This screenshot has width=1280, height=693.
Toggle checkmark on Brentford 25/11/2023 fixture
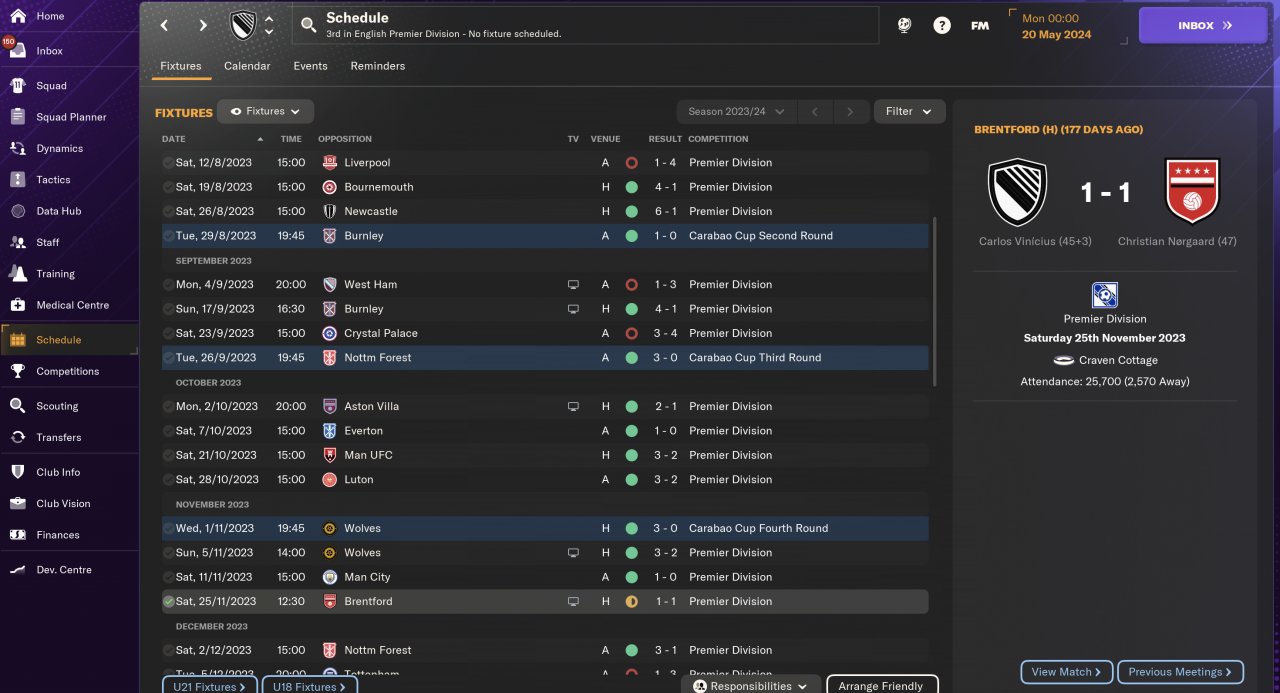coord(168,601)
